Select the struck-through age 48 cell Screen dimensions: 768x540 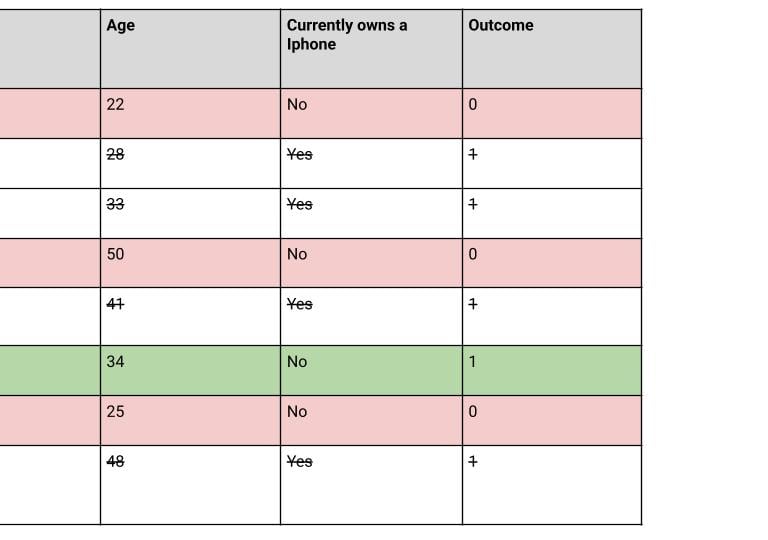point(191,485)
